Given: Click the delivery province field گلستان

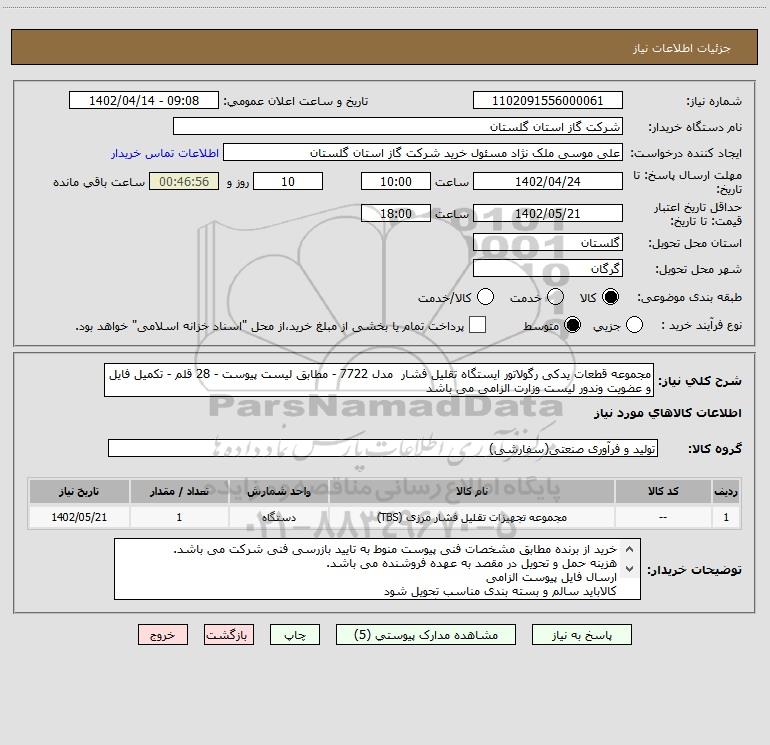Looking at the screenshot, I should click(548, 242).
